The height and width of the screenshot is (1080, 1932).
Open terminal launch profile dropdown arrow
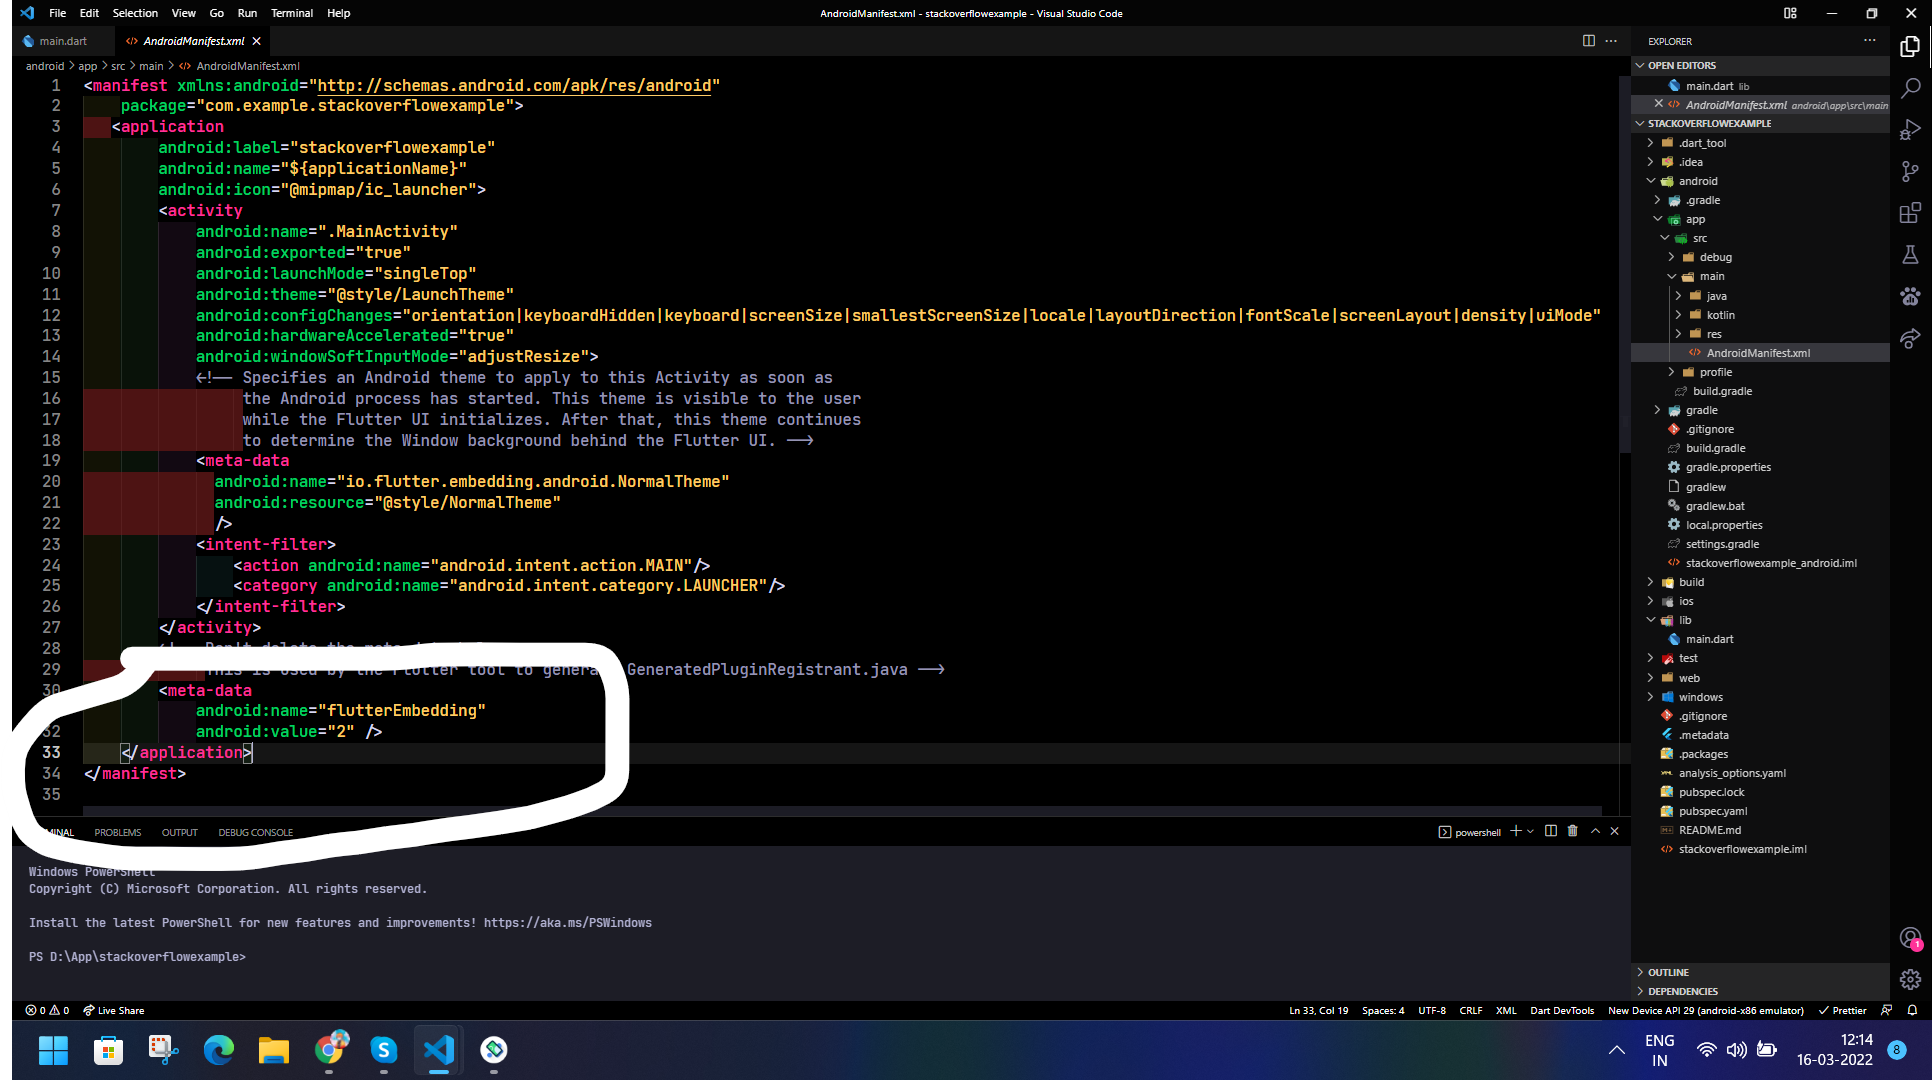[1530, 832]
